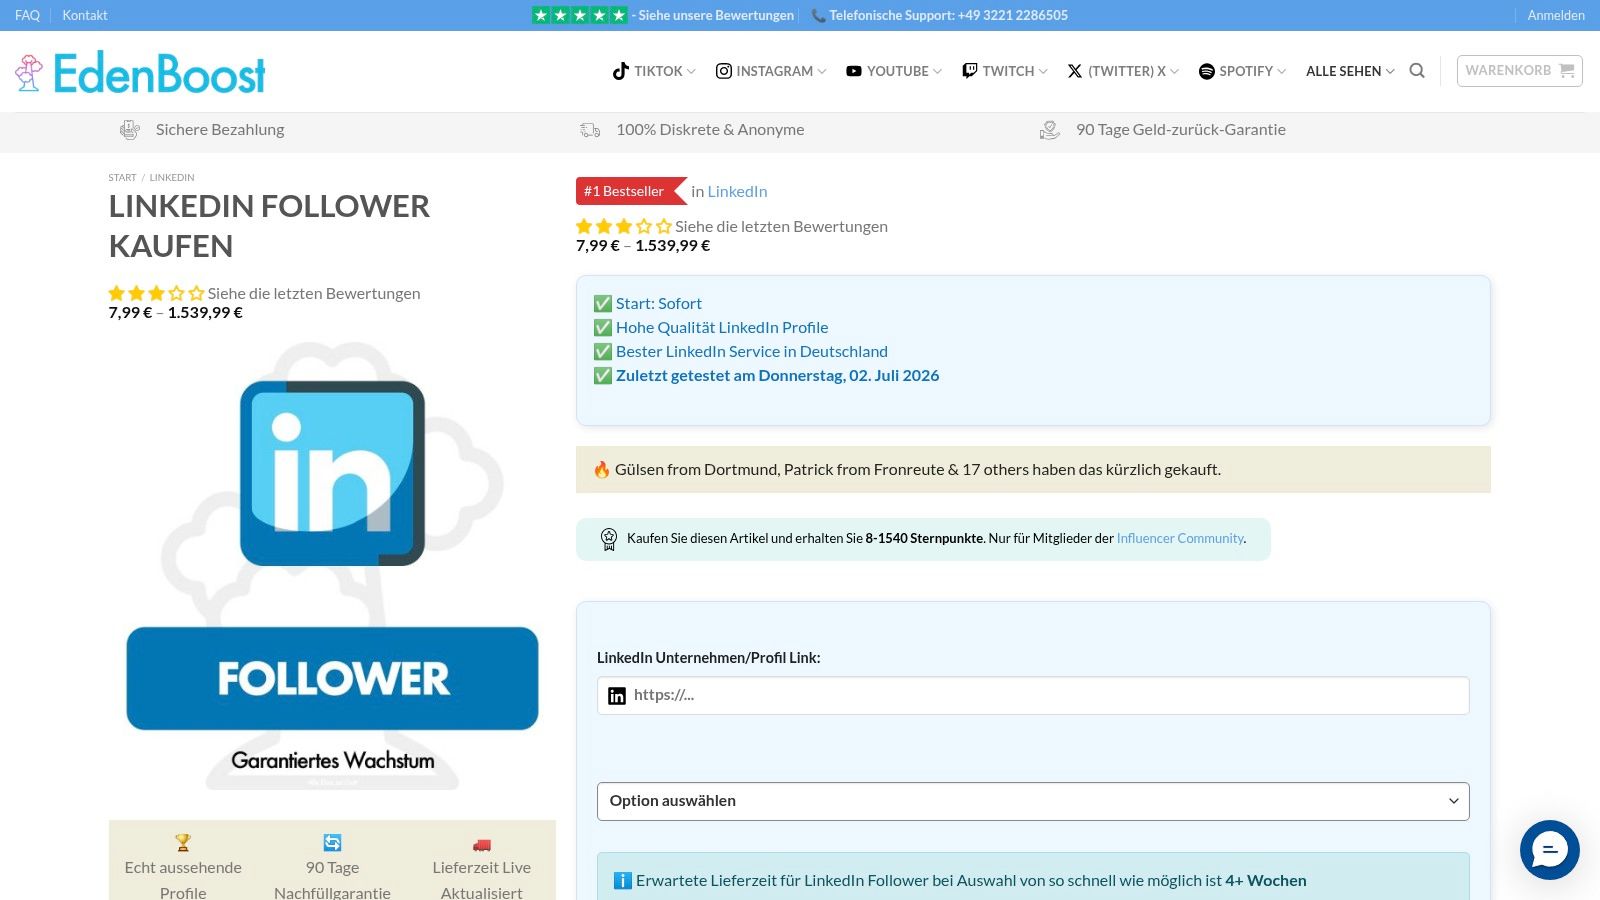This screenshot has width=1600, height=900.
Task: Click the Trustpilot green star rating
Action: 580,15
